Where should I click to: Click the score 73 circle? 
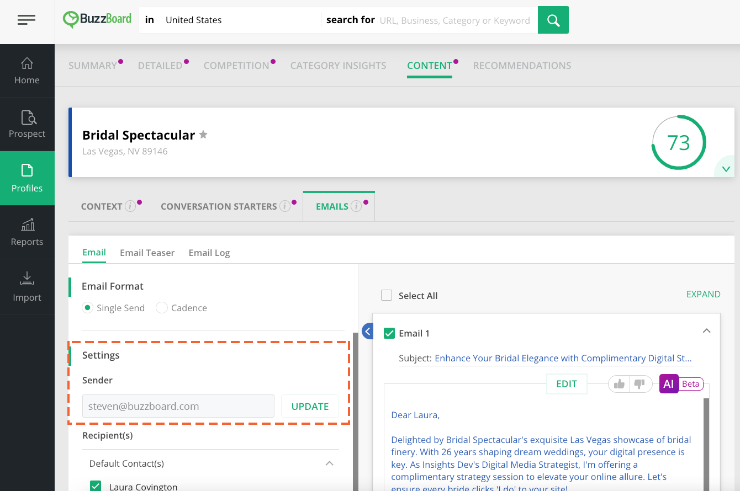[679, 142]
